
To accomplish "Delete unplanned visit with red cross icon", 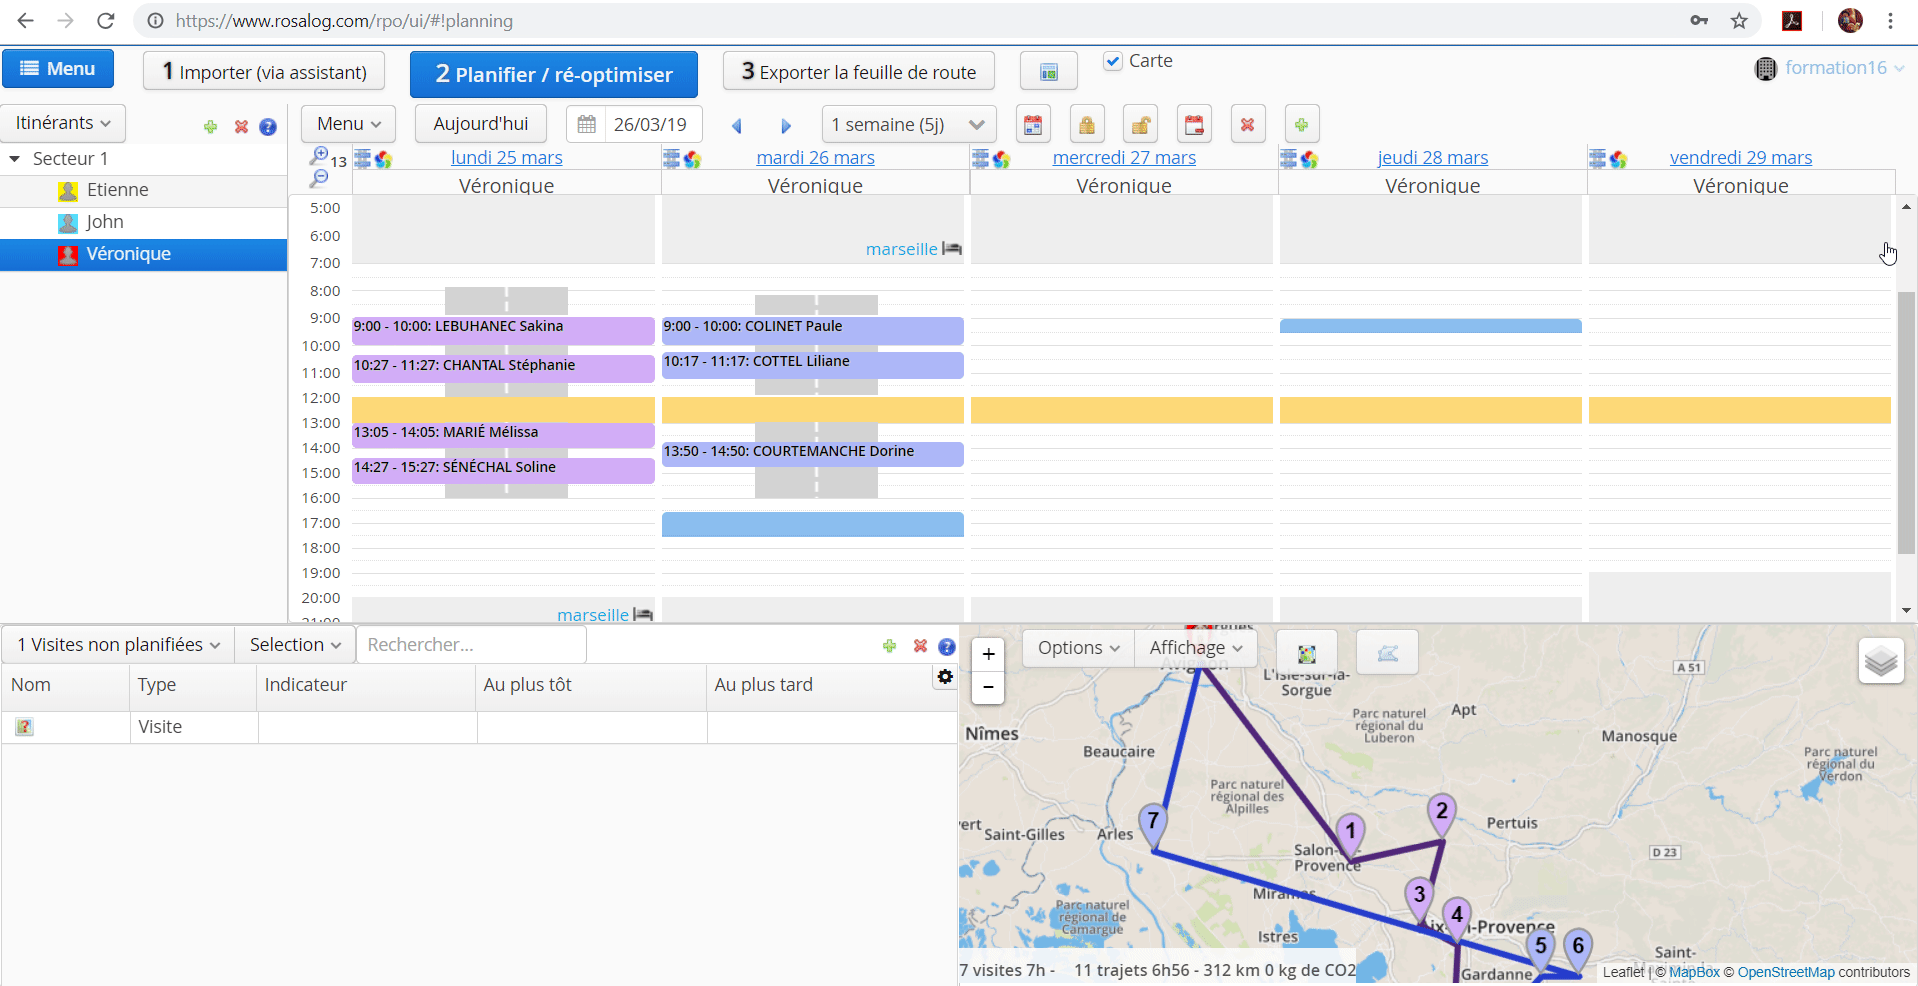I will point(920,646).
